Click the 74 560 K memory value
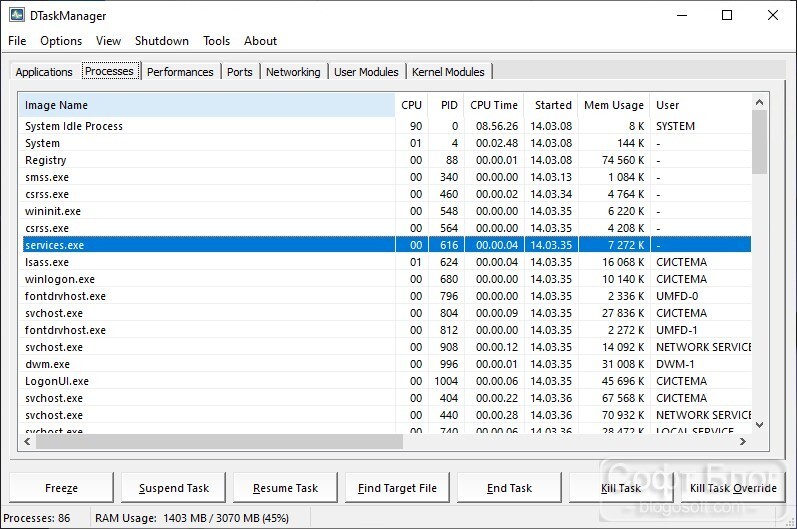Image resolution: width=797 pixels, height=529 pixels. tap(623, 160)
